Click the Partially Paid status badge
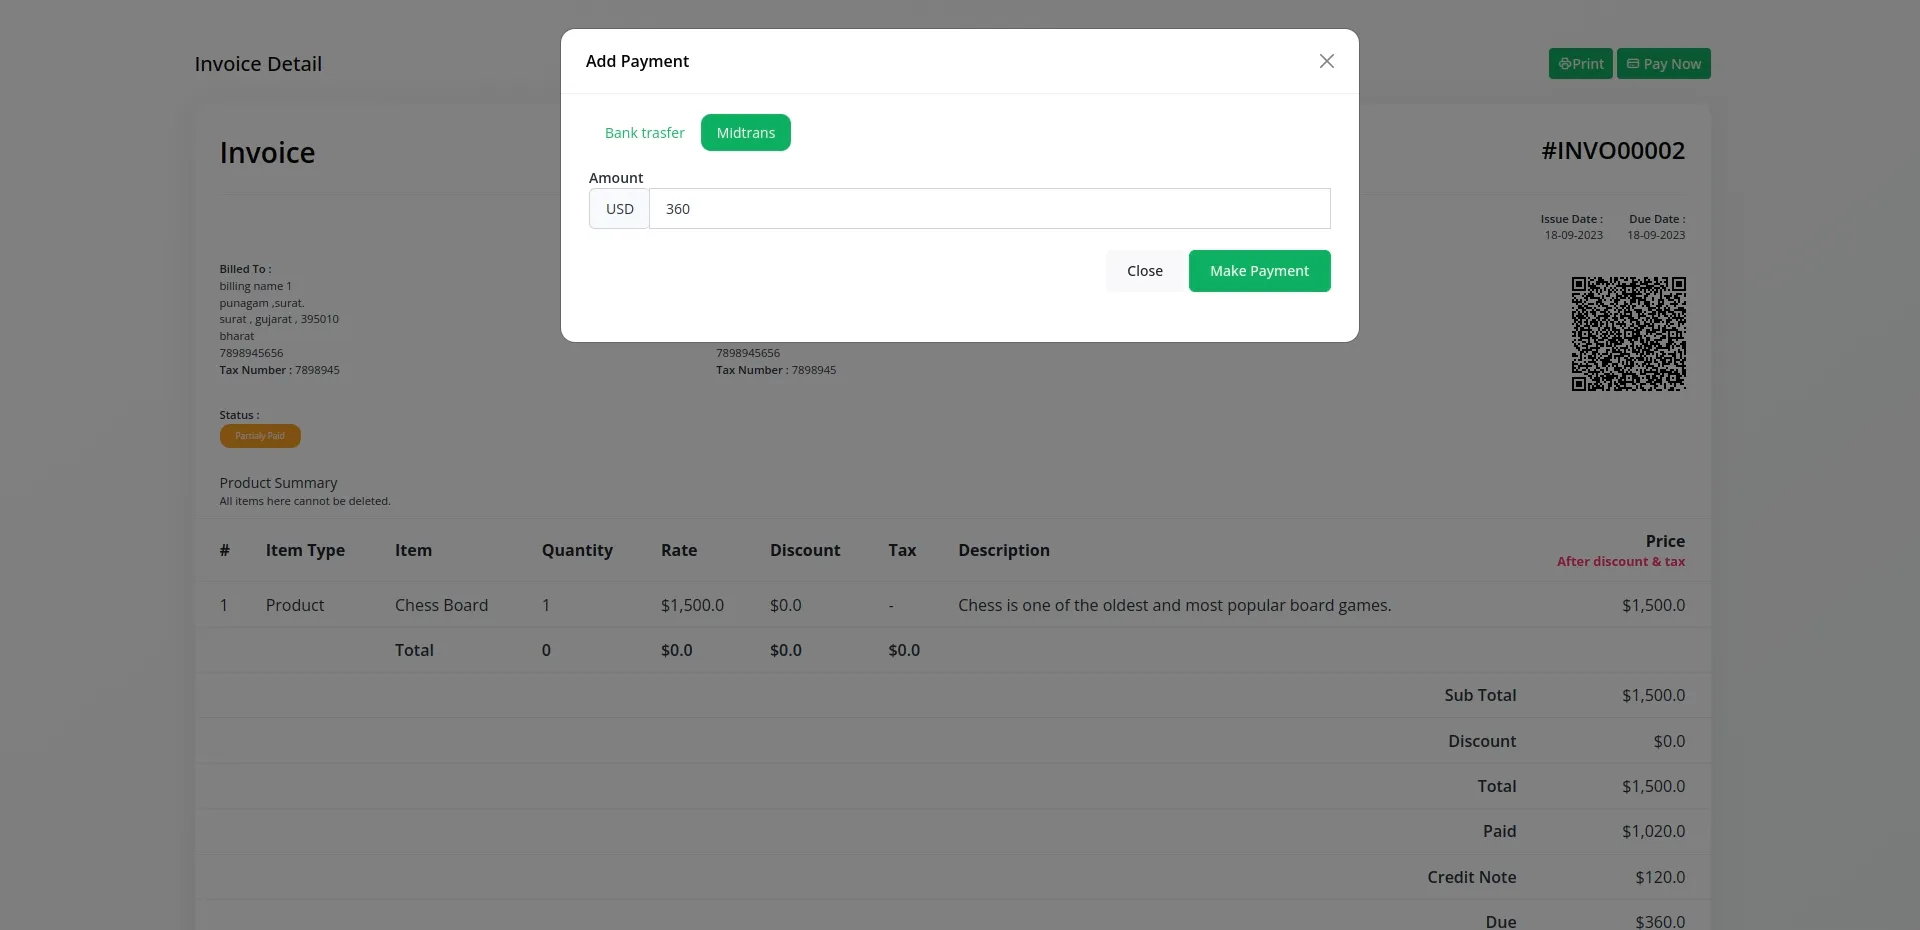 (260, 436)
